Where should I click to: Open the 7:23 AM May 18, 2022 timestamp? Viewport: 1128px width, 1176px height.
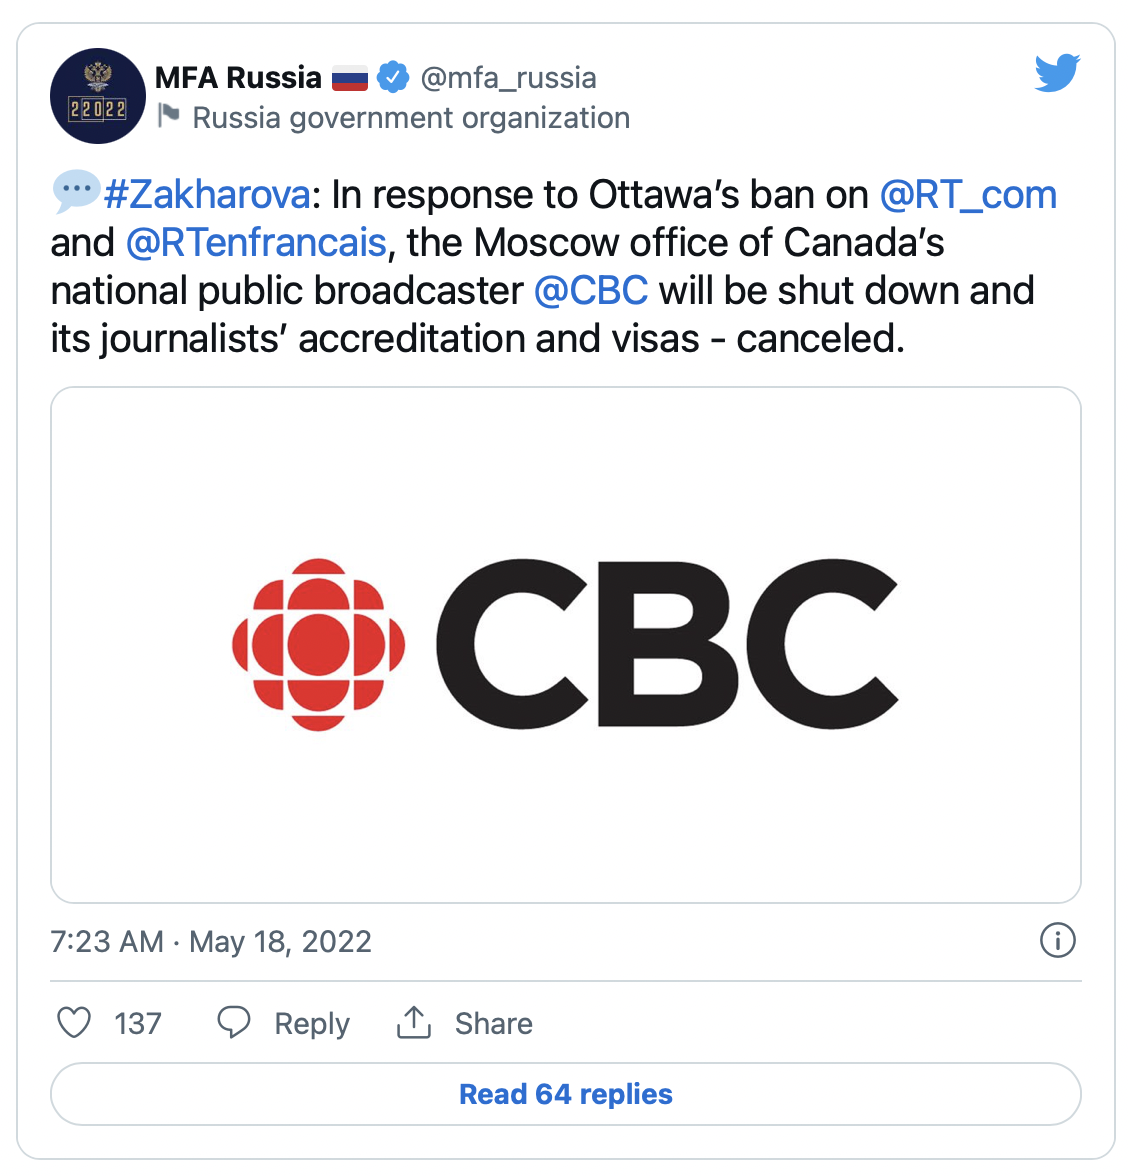point(211,942)
